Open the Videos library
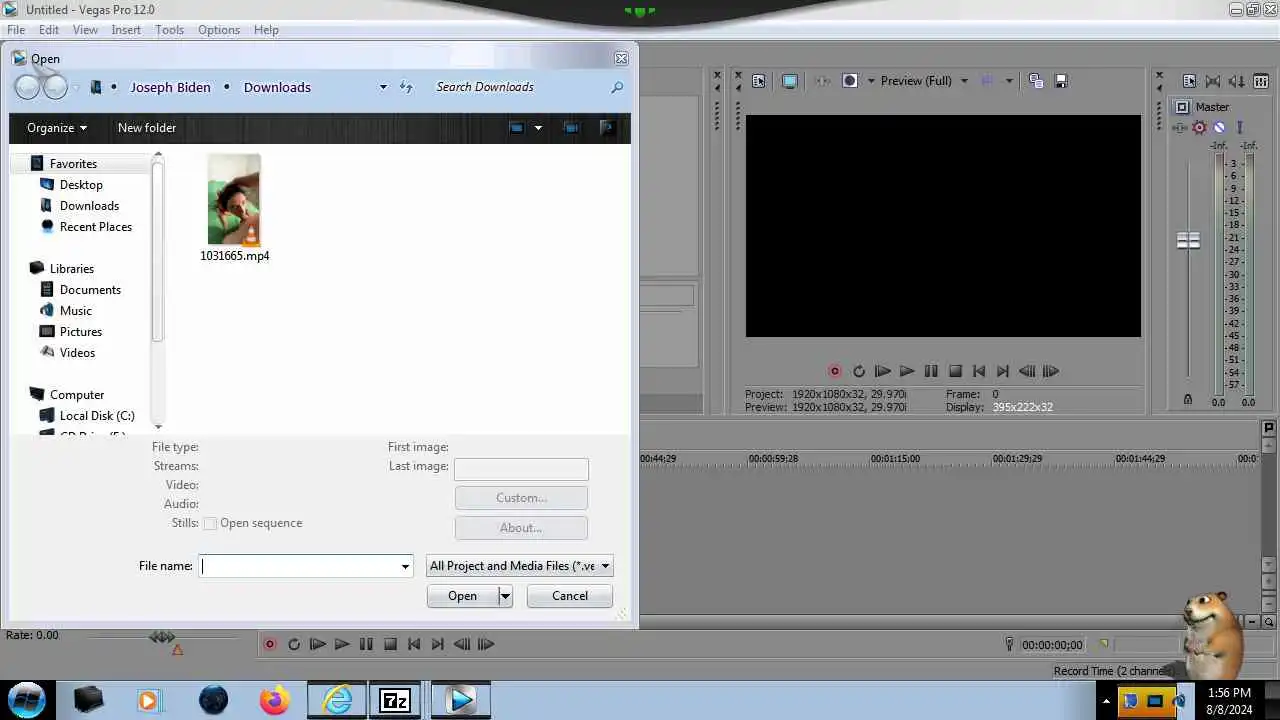1280x720 pixels. [x=77, y=353]
